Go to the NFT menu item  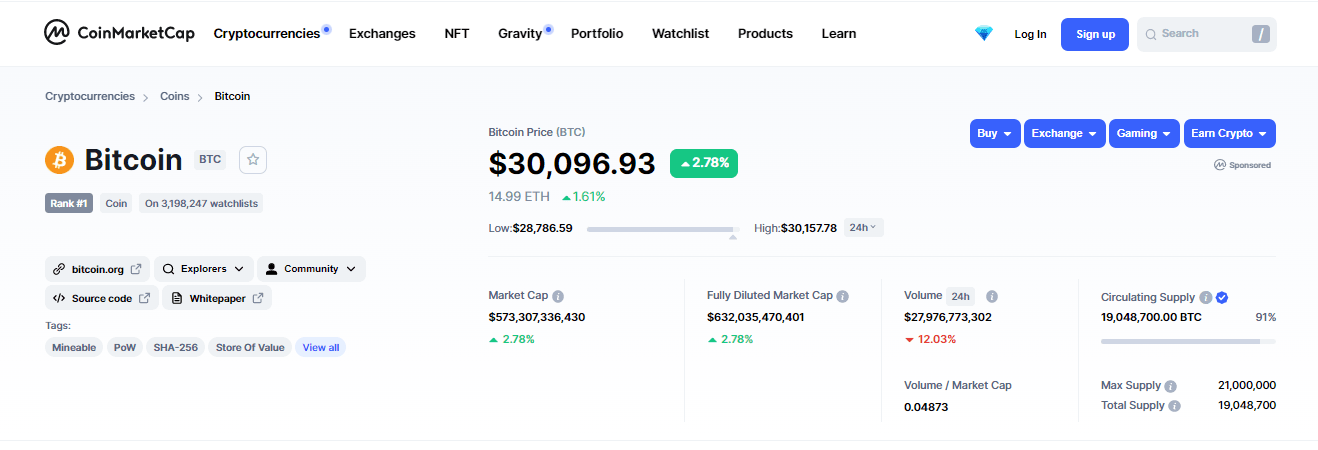coord(457,33)
